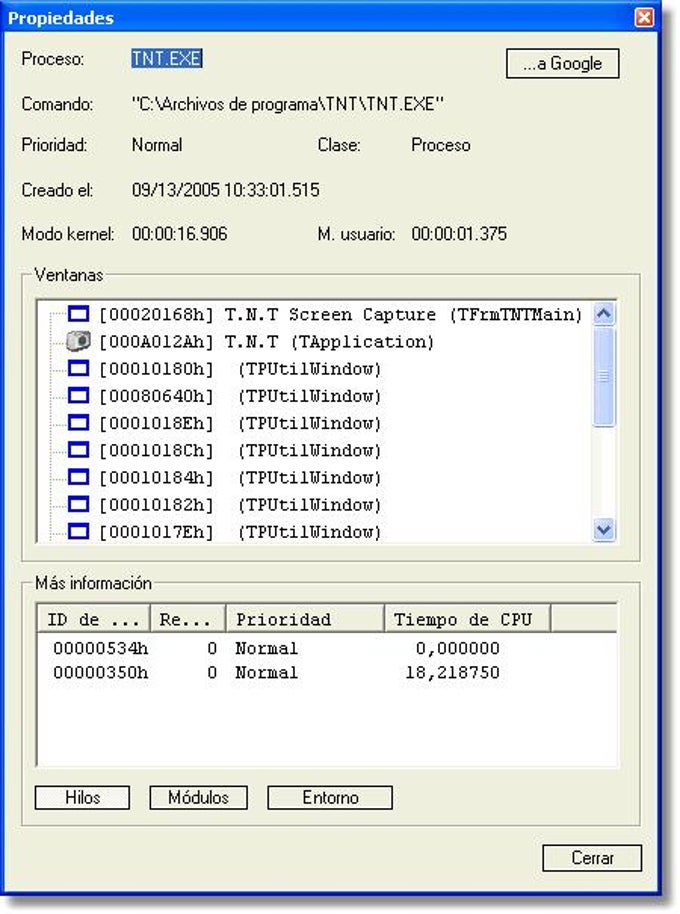The image size is (680, 914).
Task: Click the Clase value 'Proceso'
Action: 441,145
